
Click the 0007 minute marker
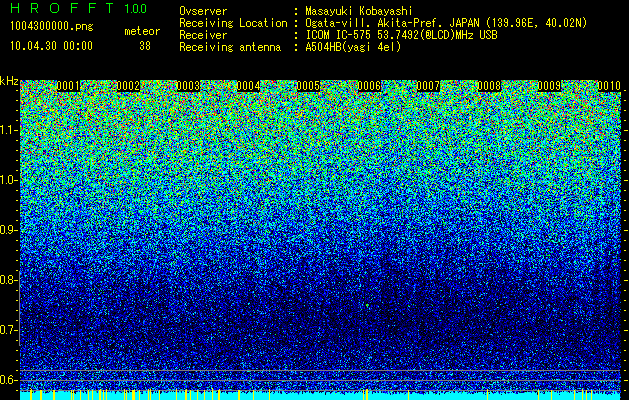429,86
